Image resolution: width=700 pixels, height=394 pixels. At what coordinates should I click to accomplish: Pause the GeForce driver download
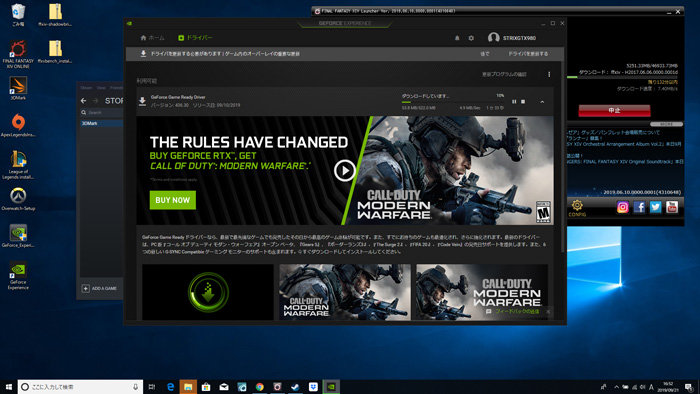514,102
